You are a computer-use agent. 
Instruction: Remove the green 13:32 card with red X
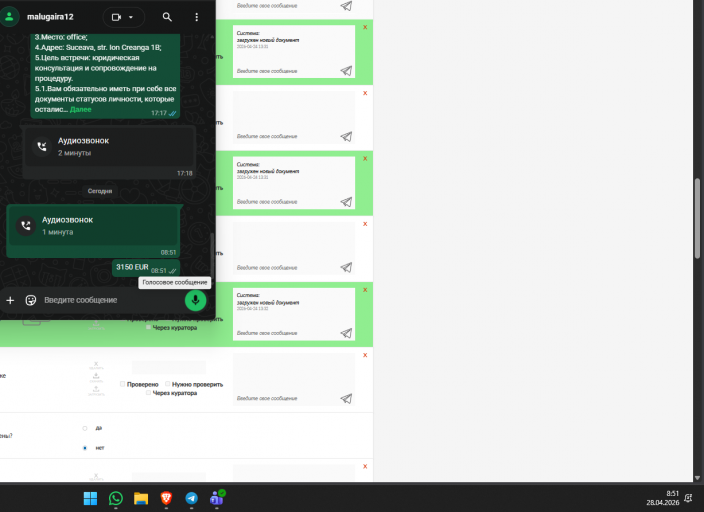click(x=365, y=290)
